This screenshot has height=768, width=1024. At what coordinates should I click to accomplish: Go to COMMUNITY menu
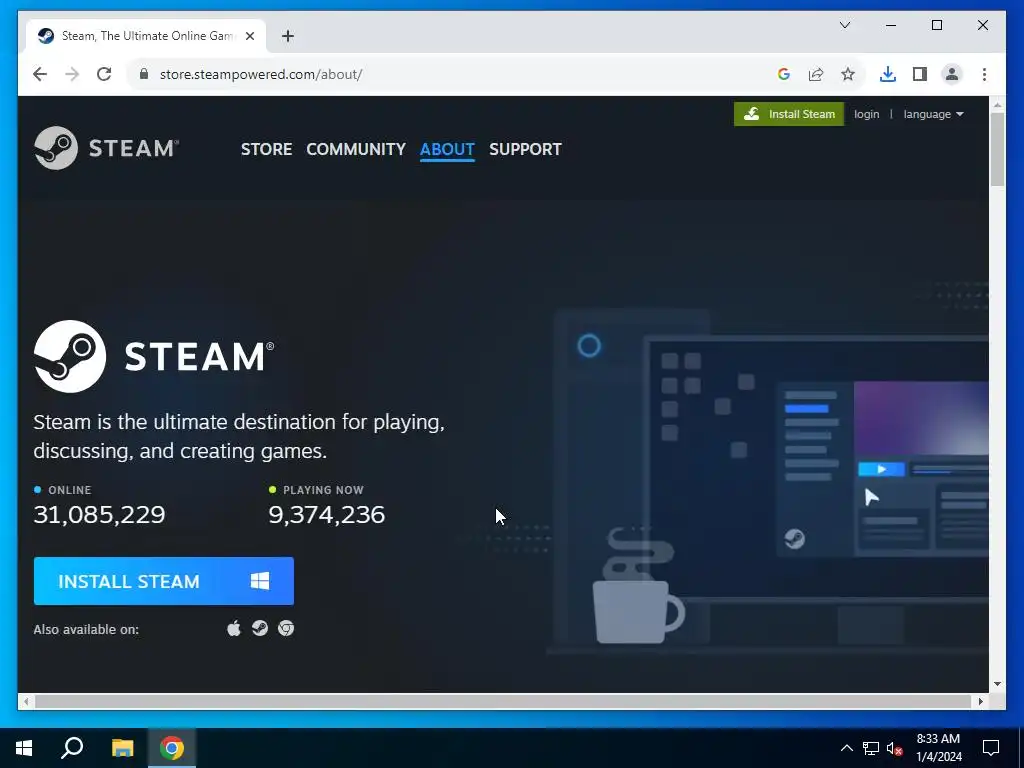(x=356, y=149)
